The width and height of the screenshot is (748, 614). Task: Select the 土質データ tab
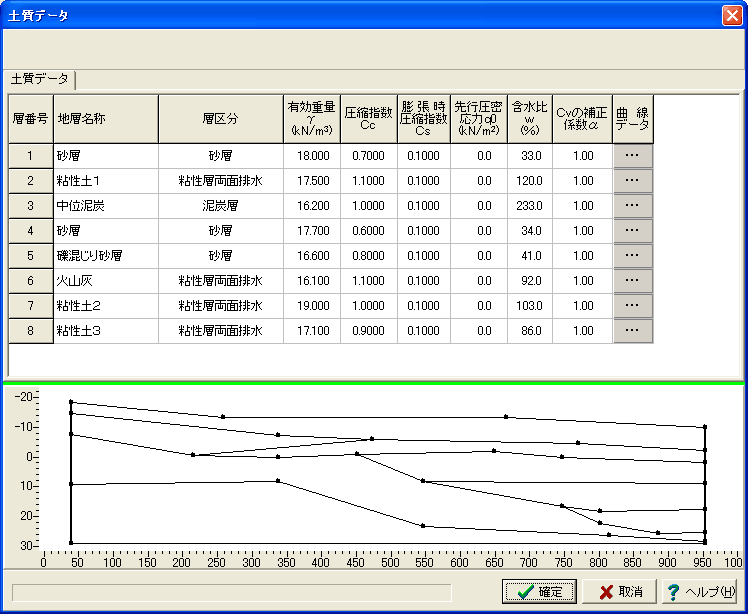pos(41,79)
